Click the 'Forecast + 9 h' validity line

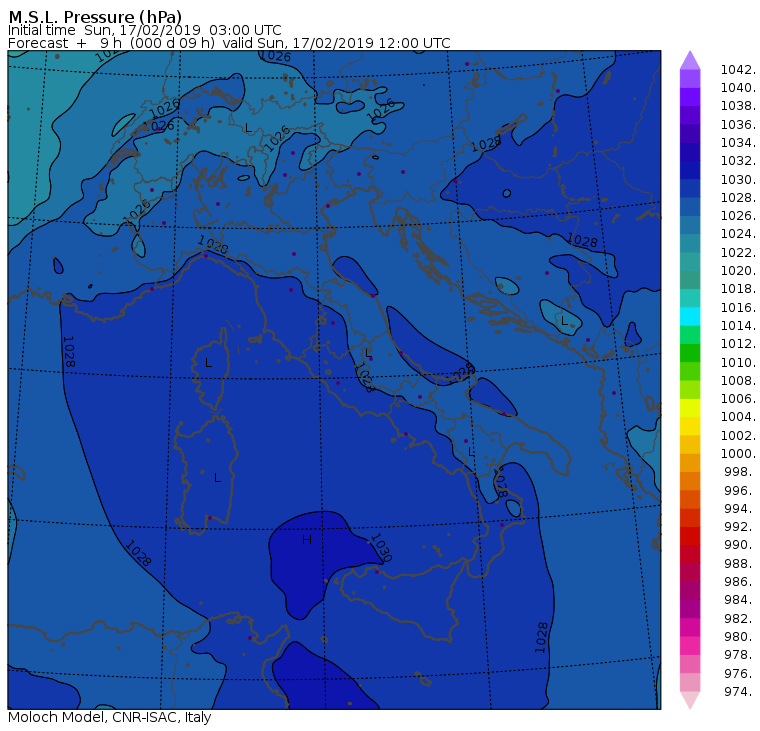click(229, 43)
